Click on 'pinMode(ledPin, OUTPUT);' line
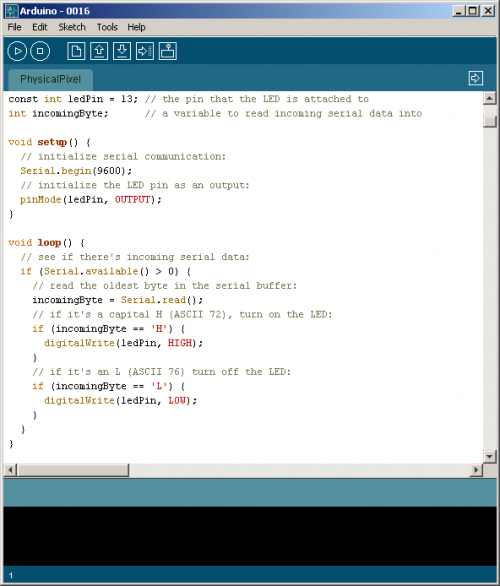The image size is (500, 586). pos(91,200)
